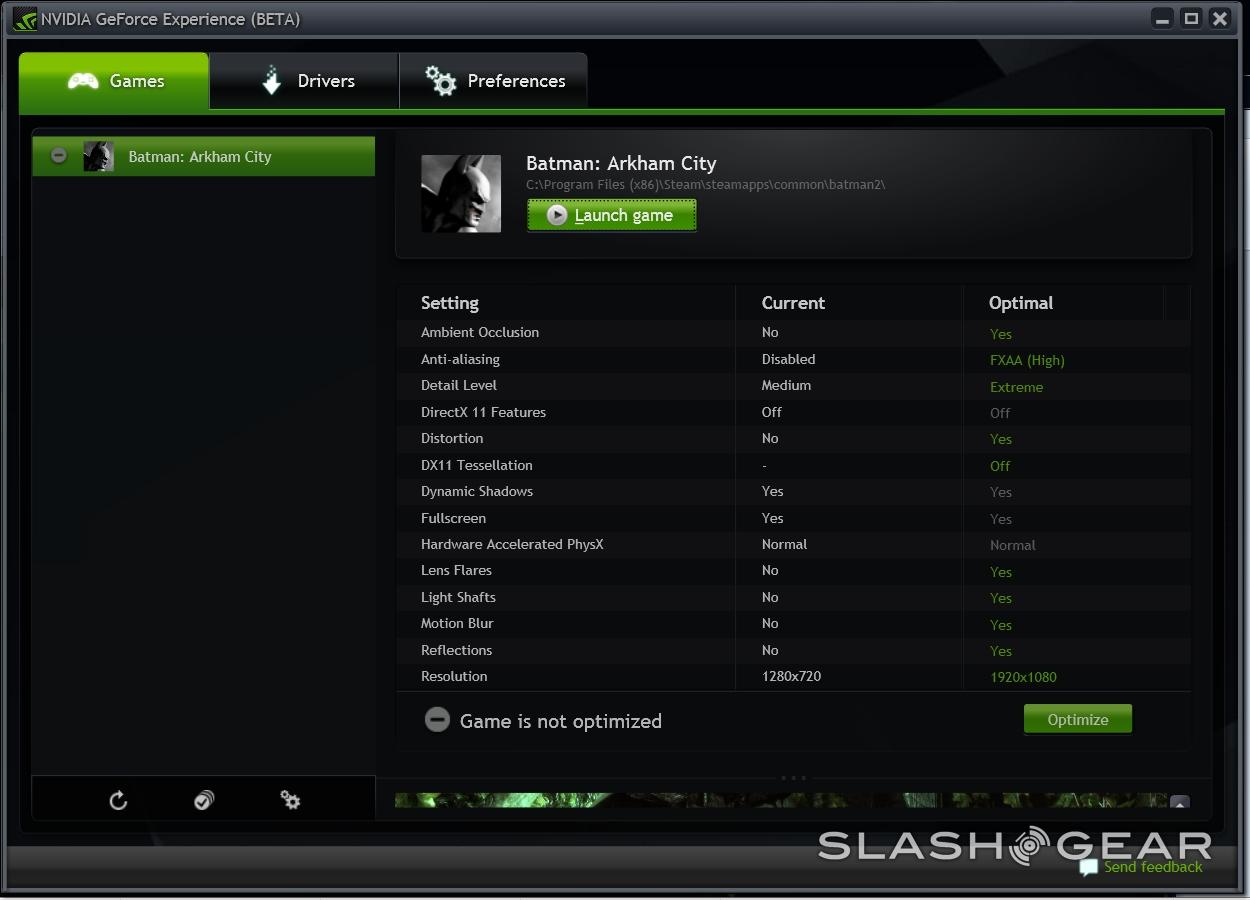Click the download arrow icon on Drivers tab
The image size is (1250, 900).
pos(271,81)
